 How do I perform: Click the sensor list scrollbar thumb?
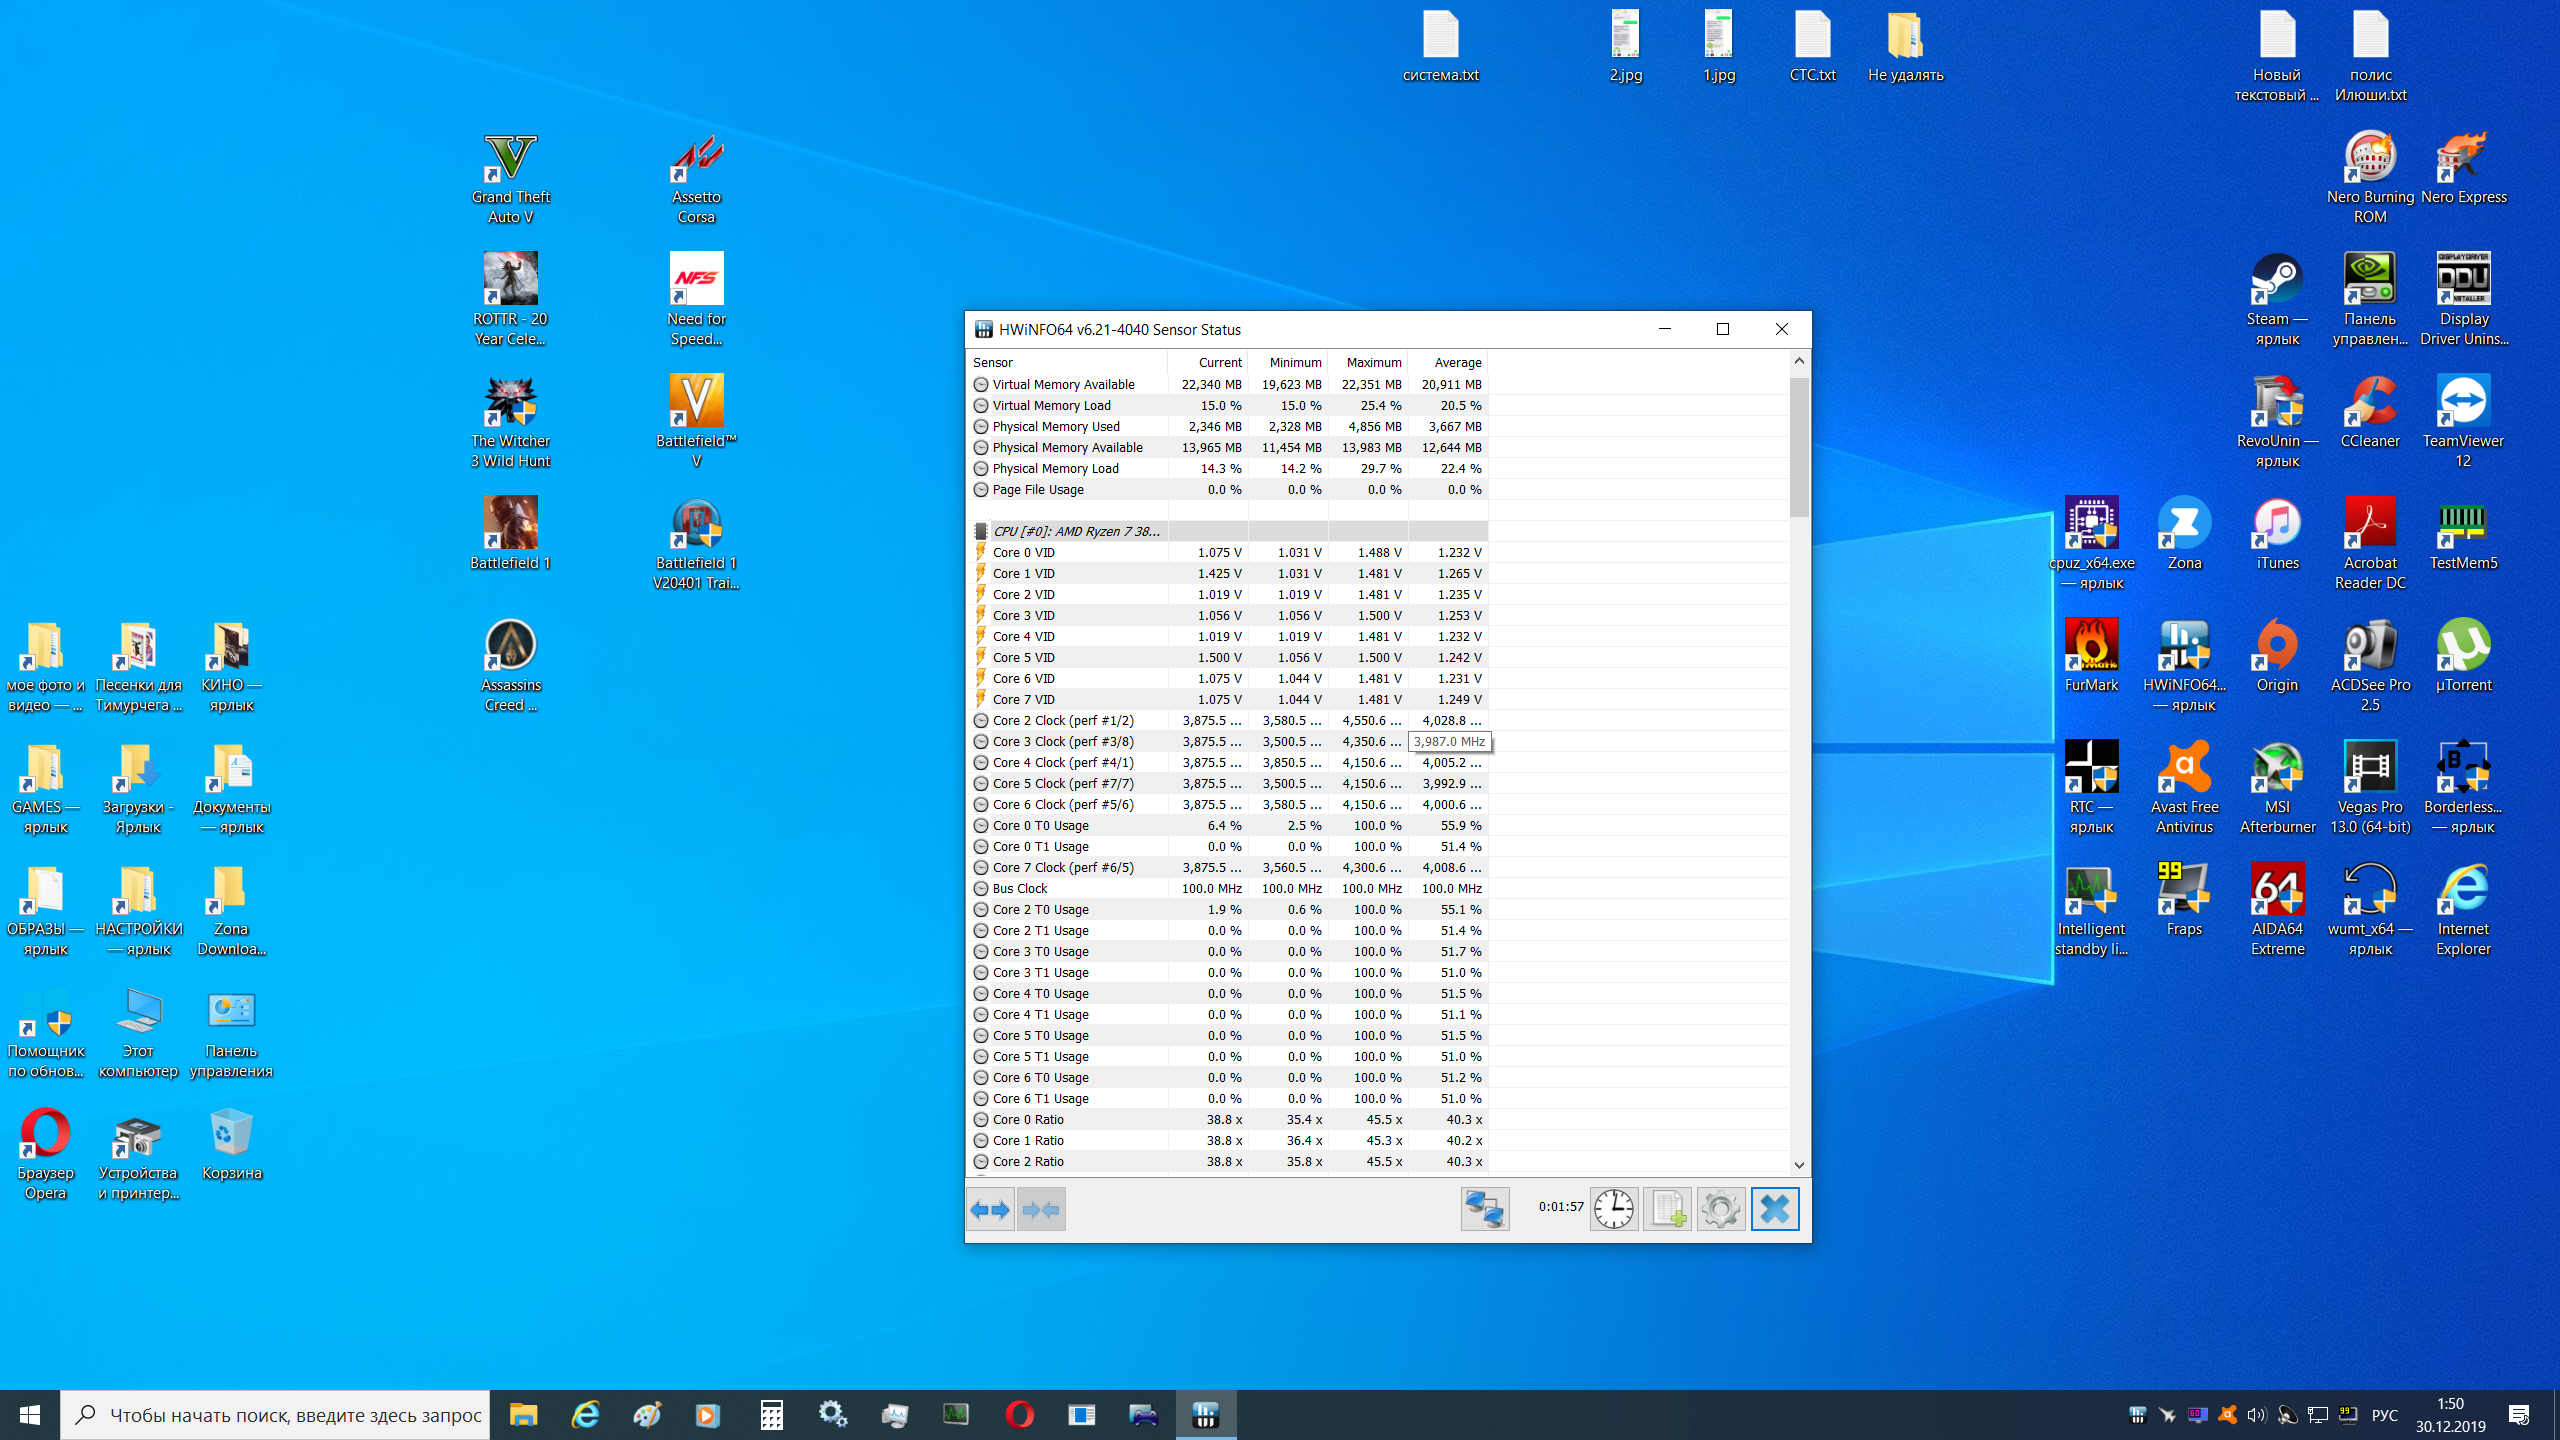(1799, 445)
